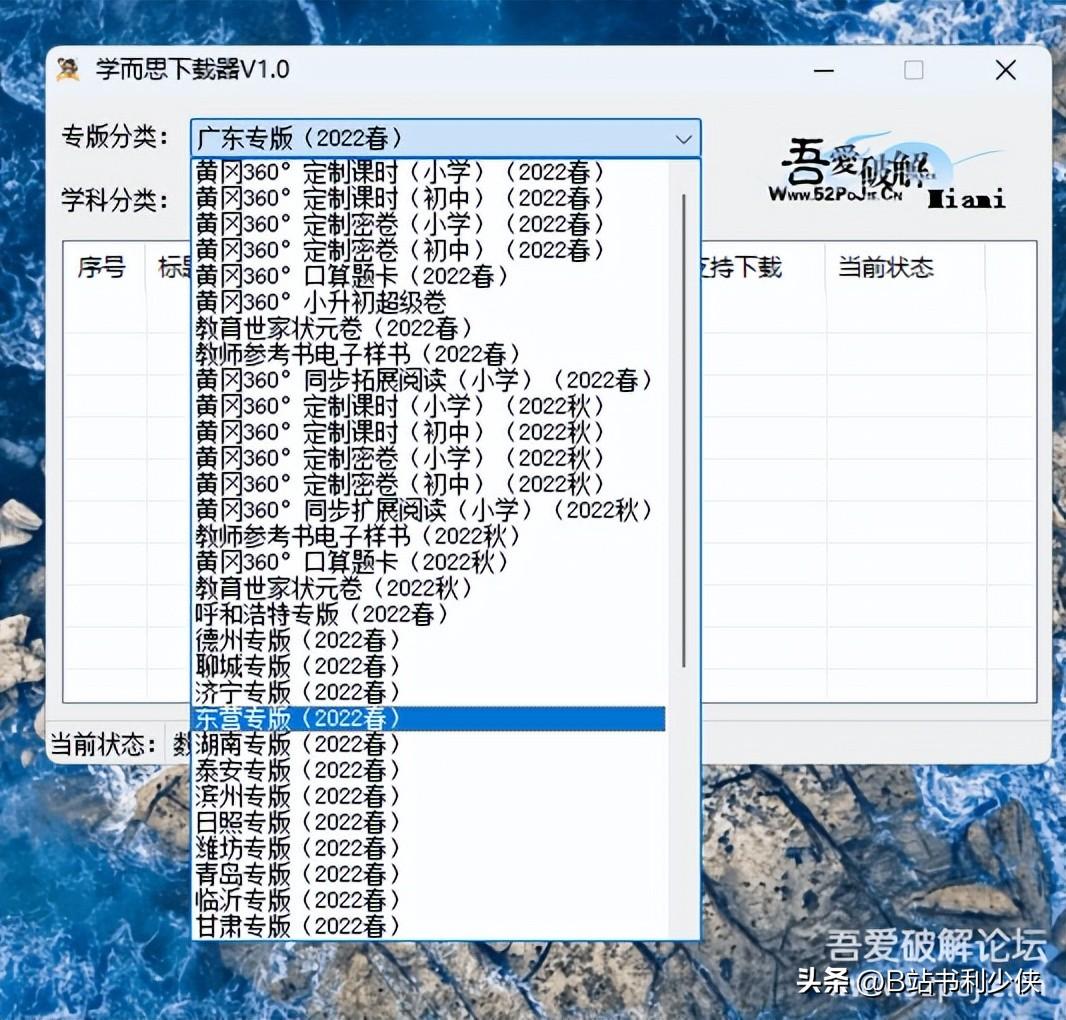This screenshot has height=1020, width=1066.
Task: Click the 当前状态 column header
Action: click(884, 267)
